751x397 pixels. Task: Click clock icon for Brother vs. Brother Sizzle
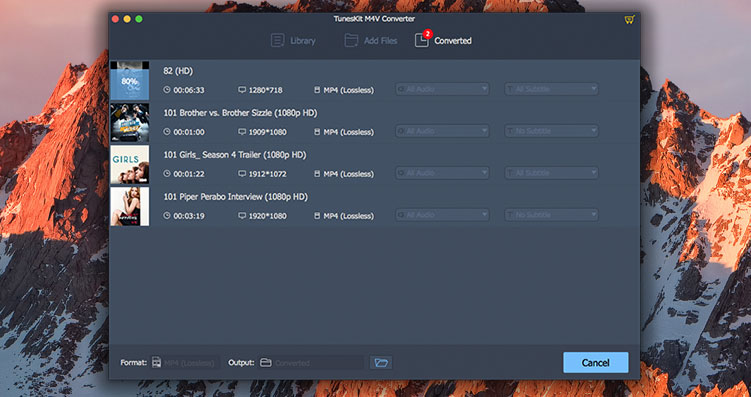click(167, 132)
